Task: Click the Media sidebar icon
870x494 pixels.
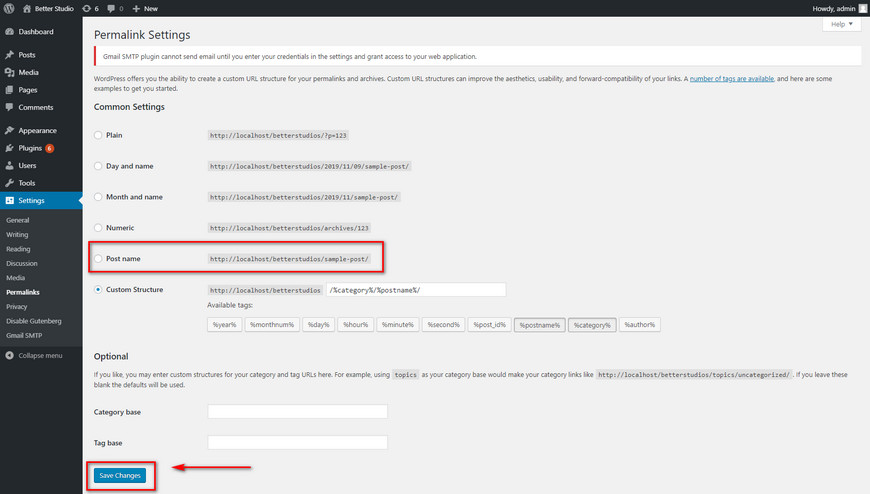Action: pos(9,72)
